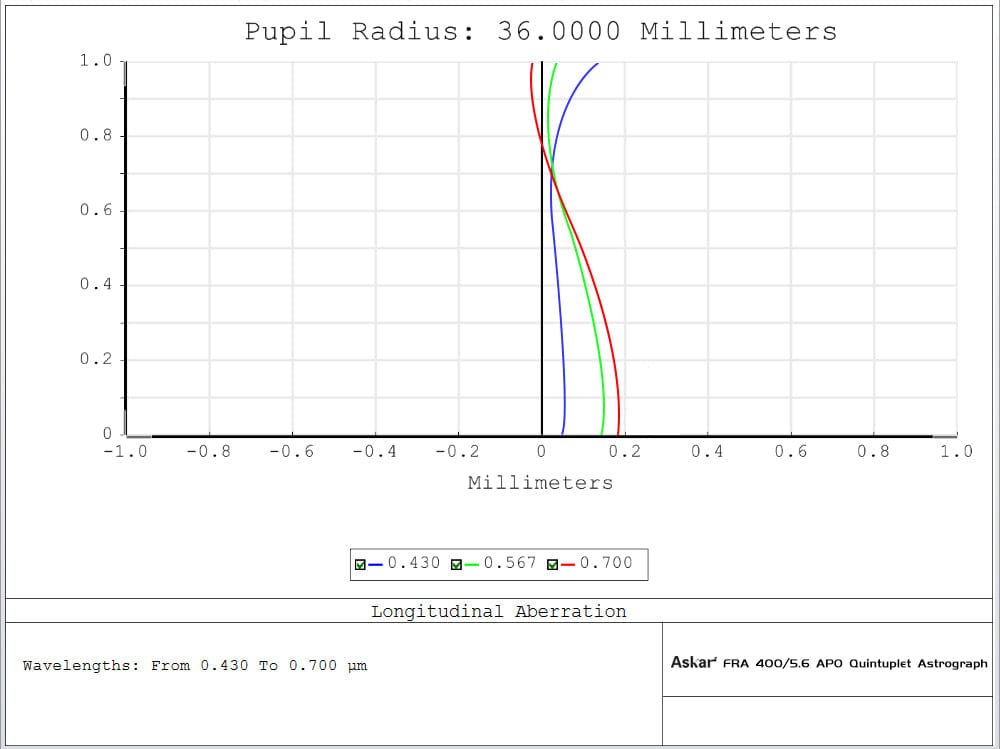Uncheck the 0.430 wavelength checkbox

pyautogui.click(x=360, y=565)
